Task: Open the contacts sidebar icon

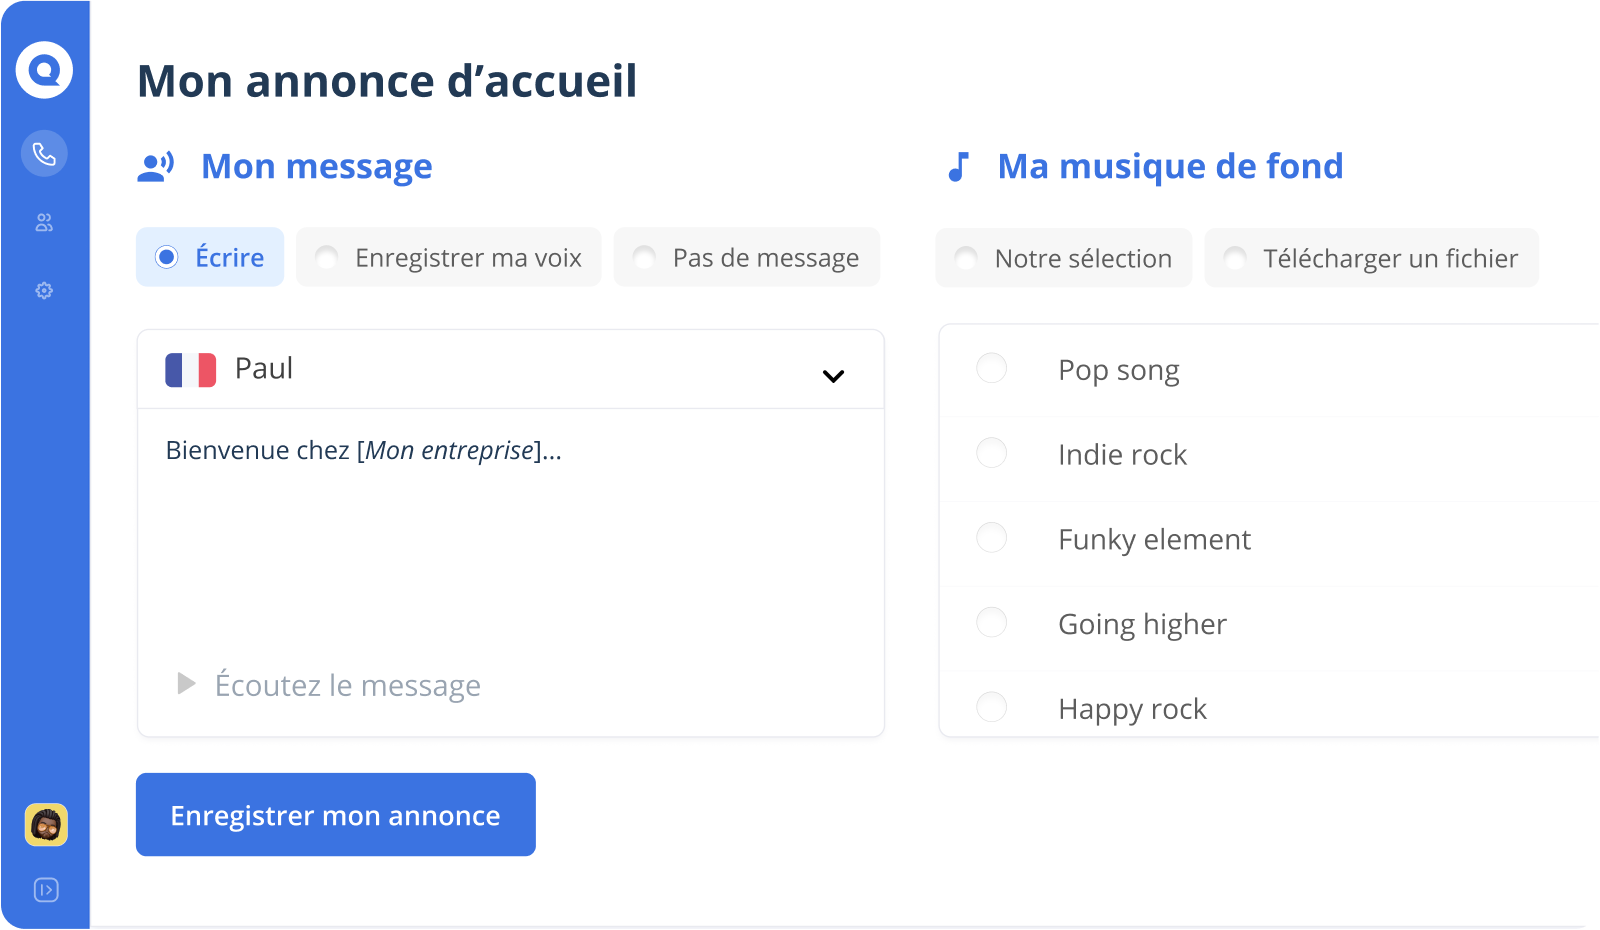Action: click(x=44, y=222)
